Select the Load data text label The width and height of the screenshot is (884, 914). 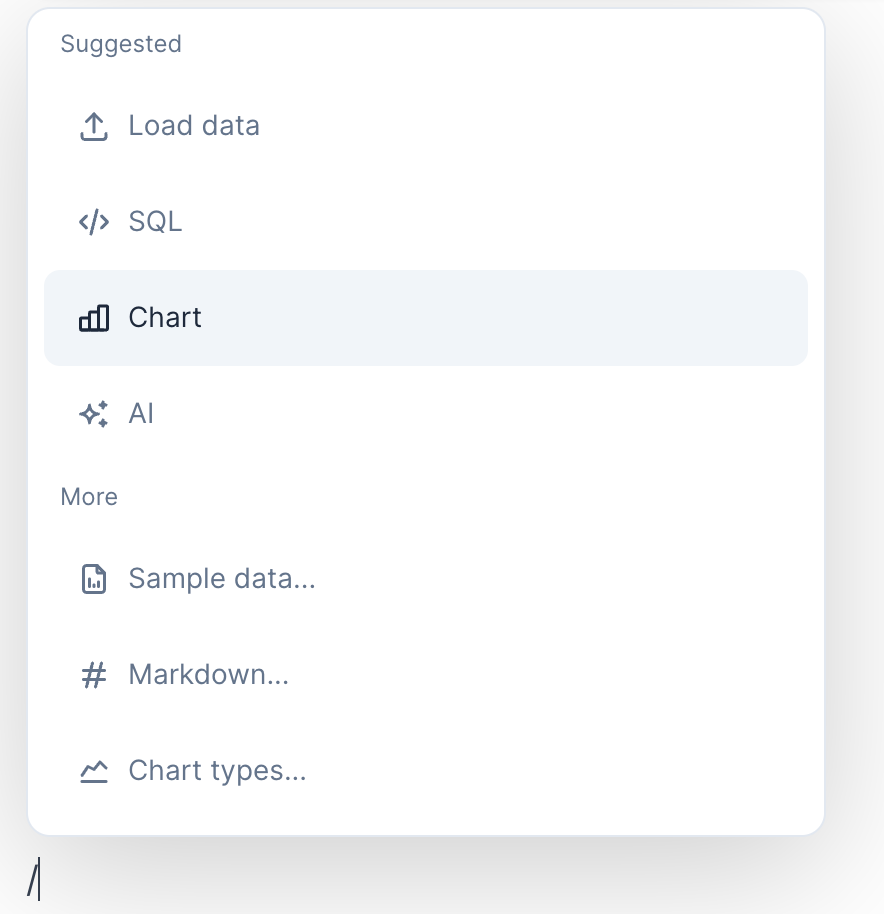194,126
